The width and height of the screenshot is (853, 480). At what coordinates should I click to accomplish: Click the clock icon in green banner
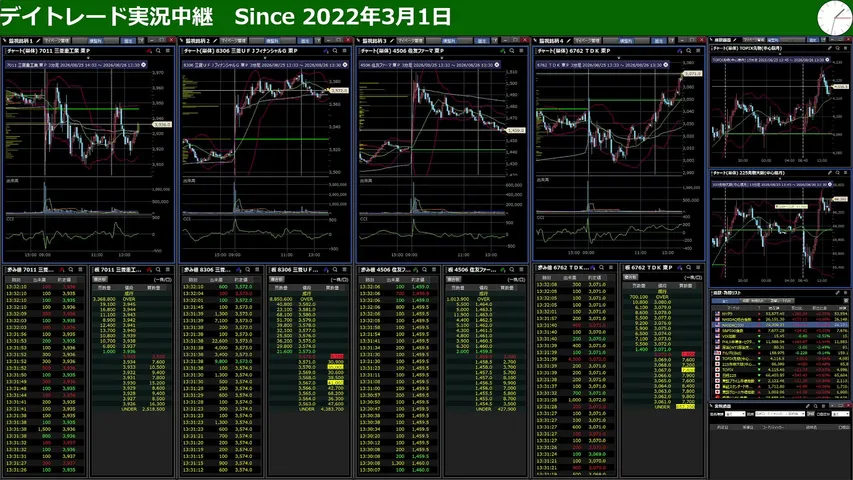pyautogui.click(x=834, y=18)
